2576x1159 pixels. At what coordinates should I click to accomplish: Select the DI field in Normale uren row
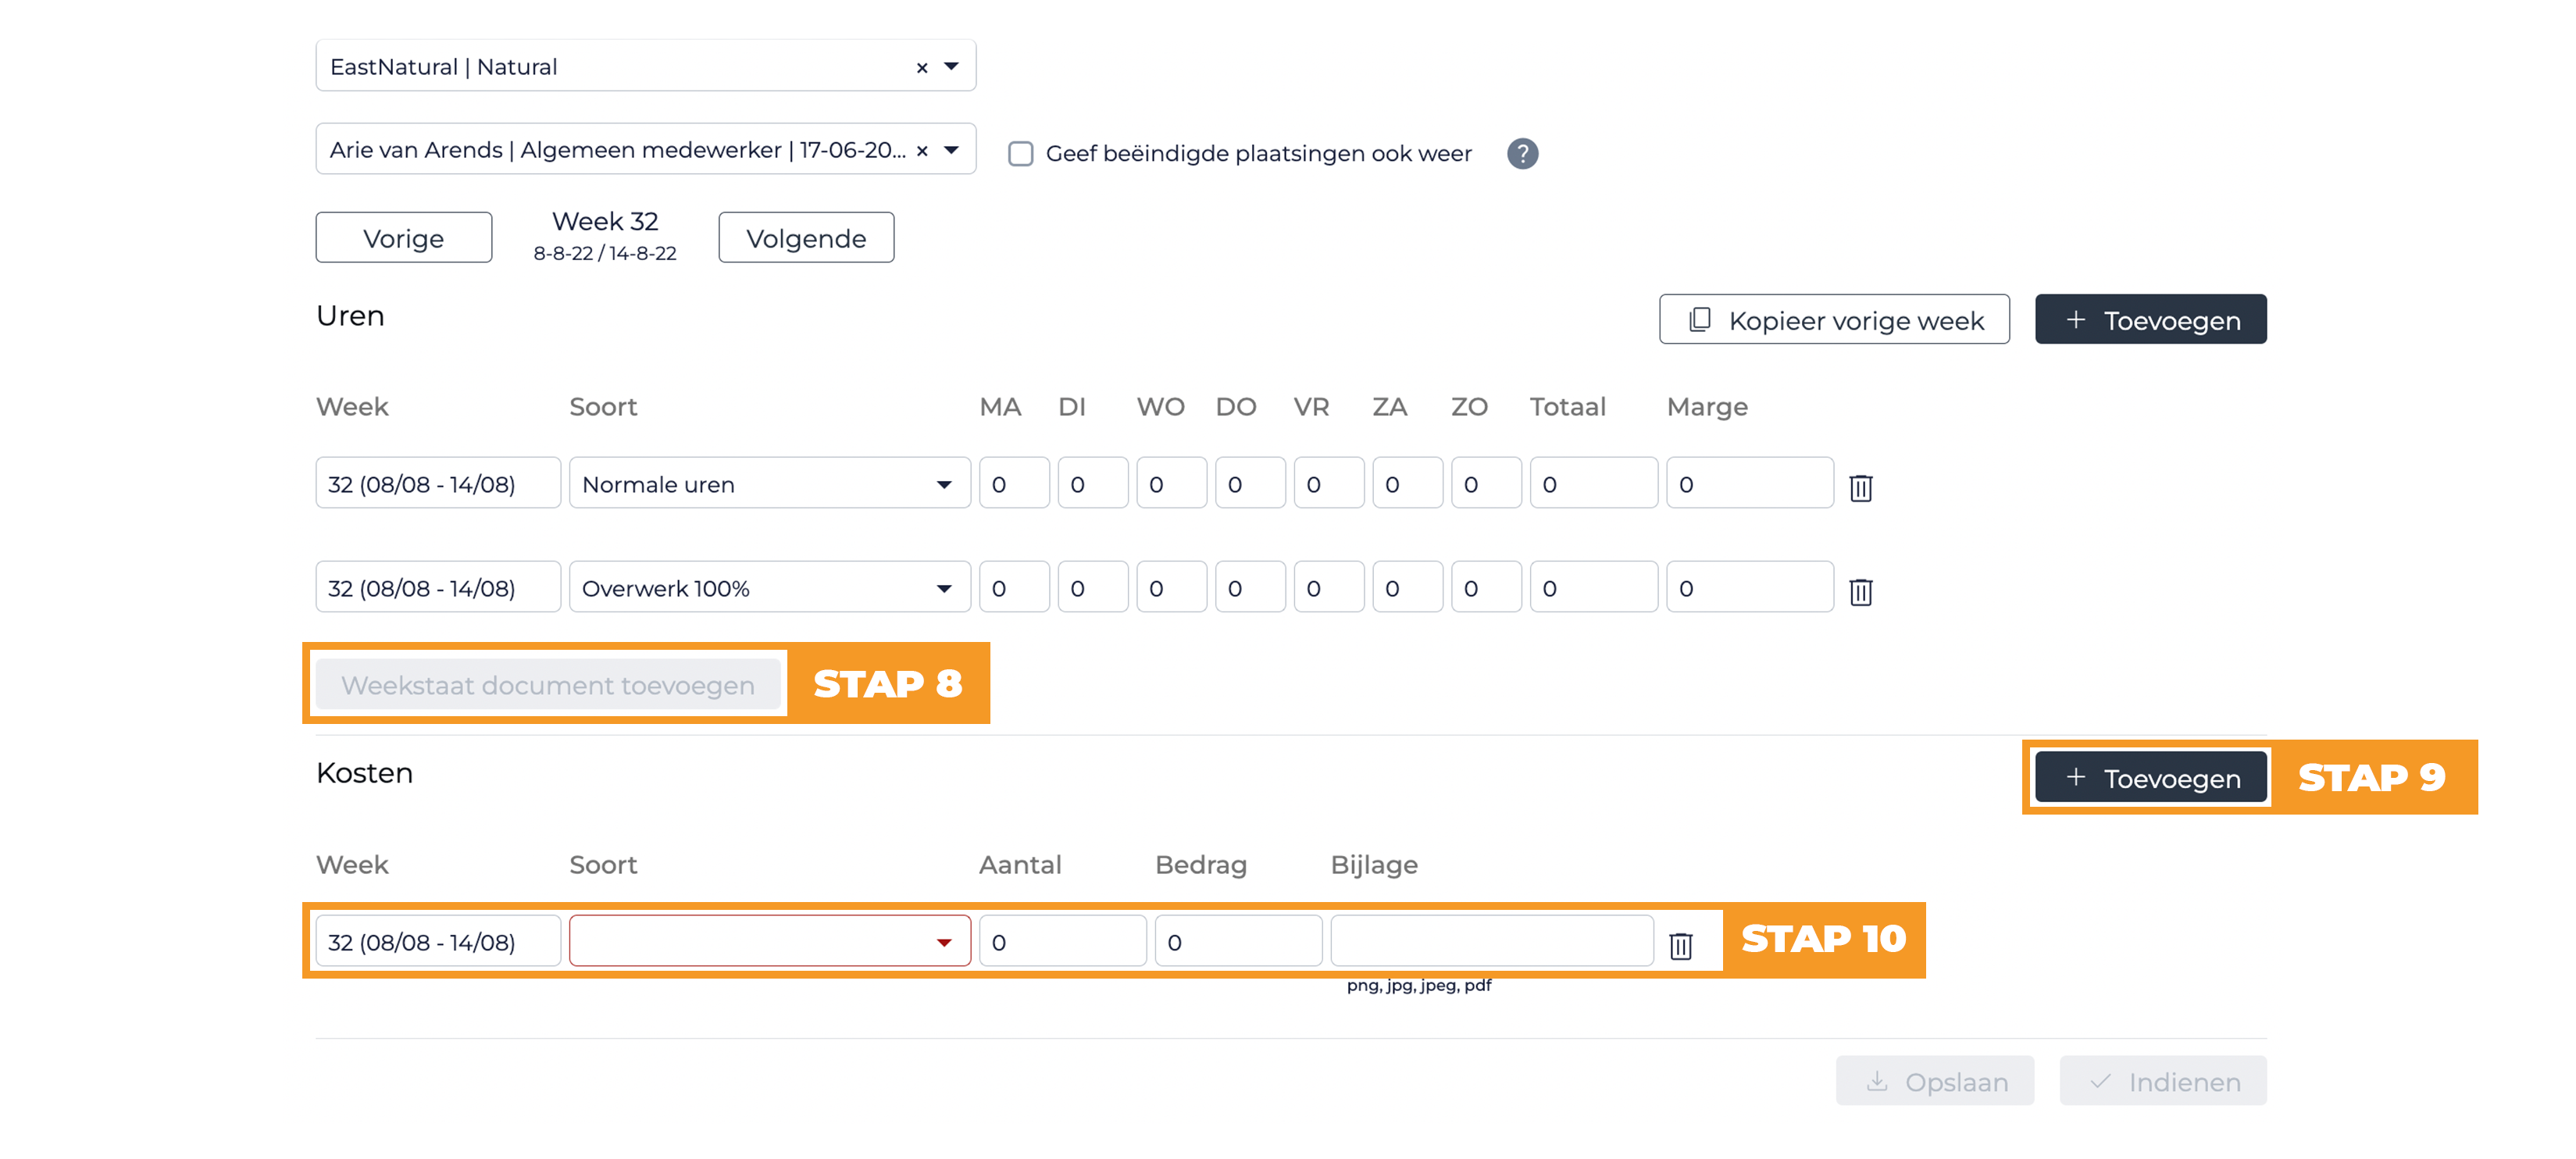pyautogui.click(x=1093, y=483)
